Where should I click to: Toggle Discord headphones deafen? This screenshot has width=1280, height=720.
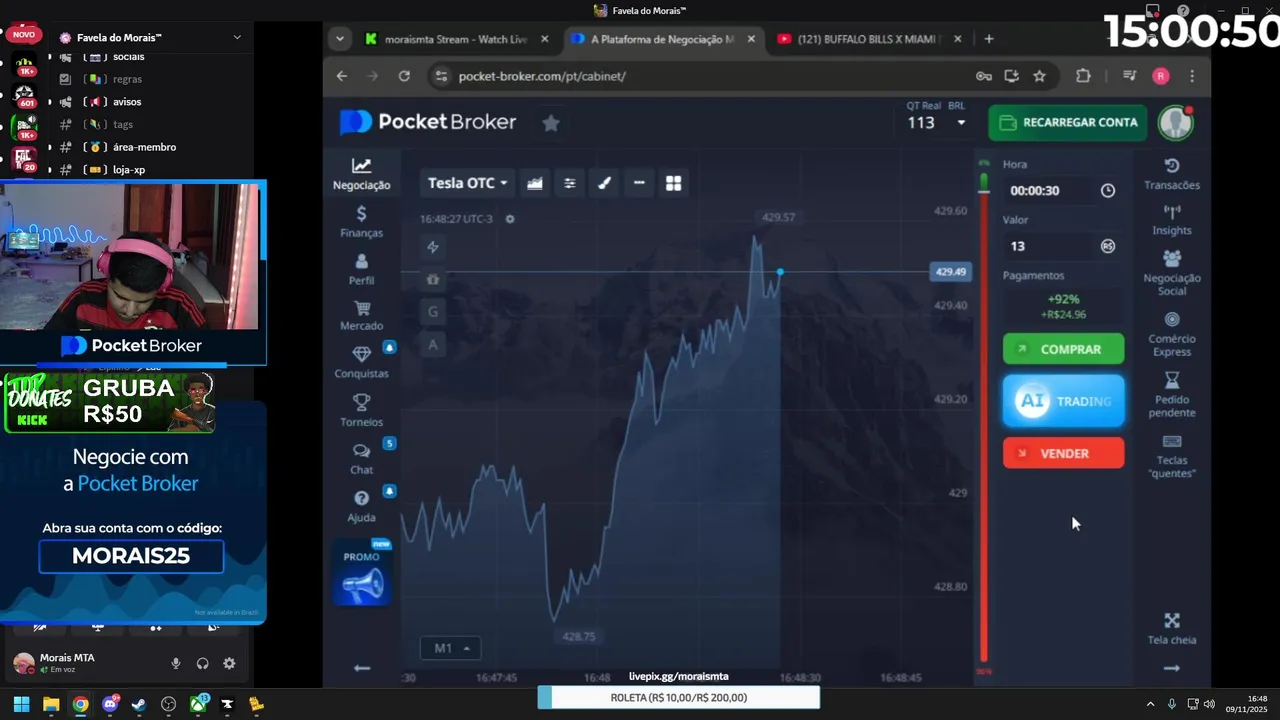click(x=202, y=663)
